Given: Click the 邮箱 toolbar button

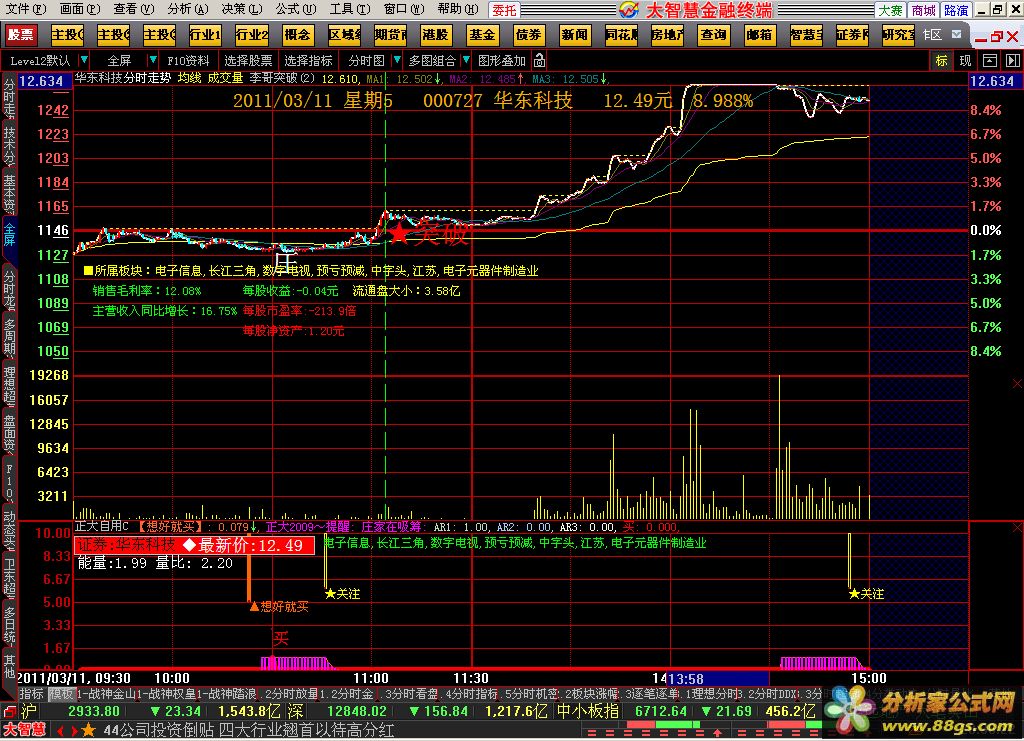Looking at the screenshot, I should pyautogui.click(x=760, y=35).
